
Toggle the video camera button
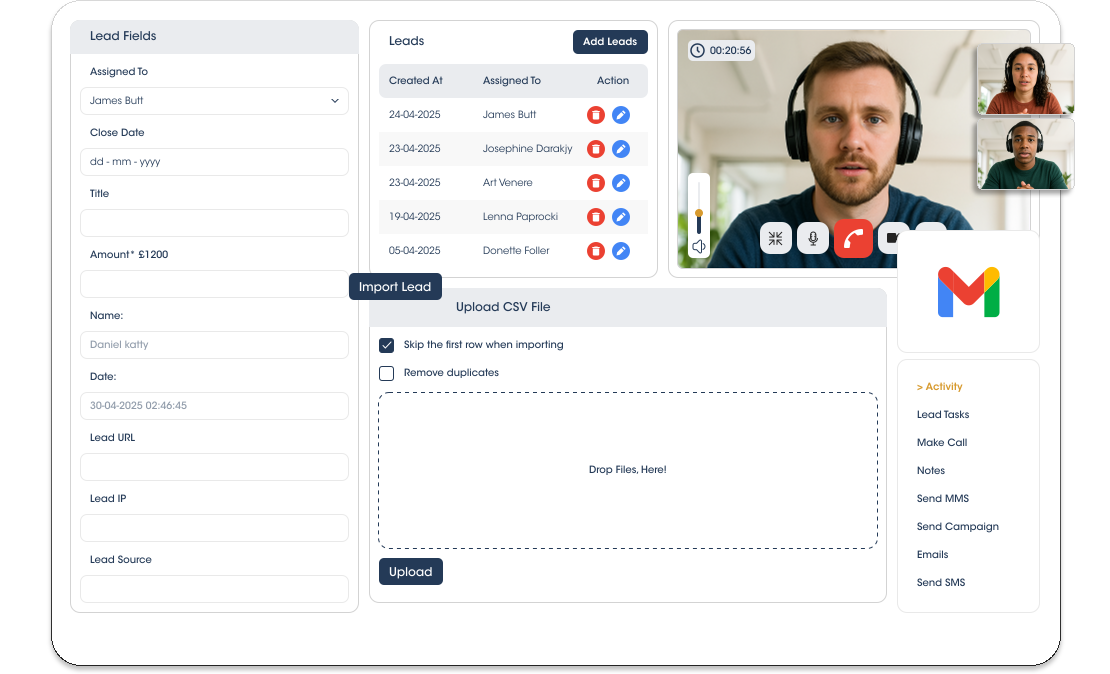(889, 239)
